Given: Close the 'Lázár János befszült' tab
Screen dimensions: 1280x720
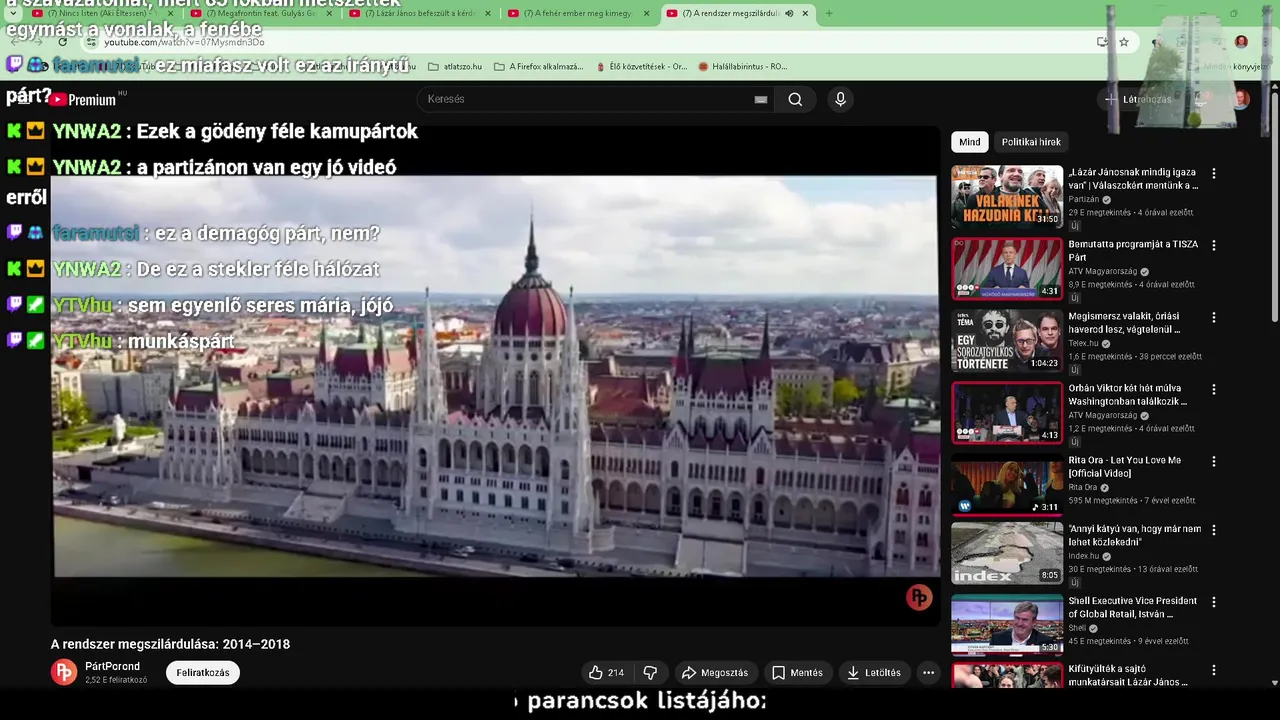Looking at the screenshot, I should tap(488, 13).
